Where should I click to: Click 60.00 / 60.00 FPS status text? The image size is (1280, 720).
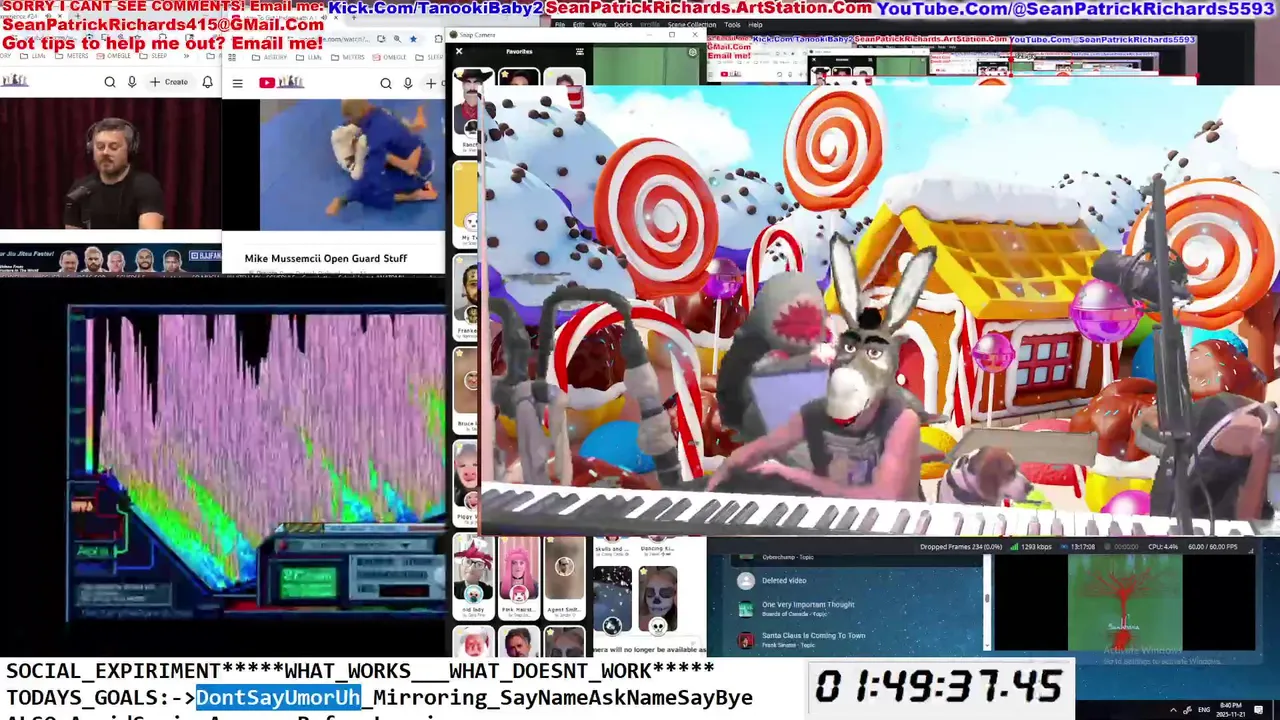click(1213, 547)
